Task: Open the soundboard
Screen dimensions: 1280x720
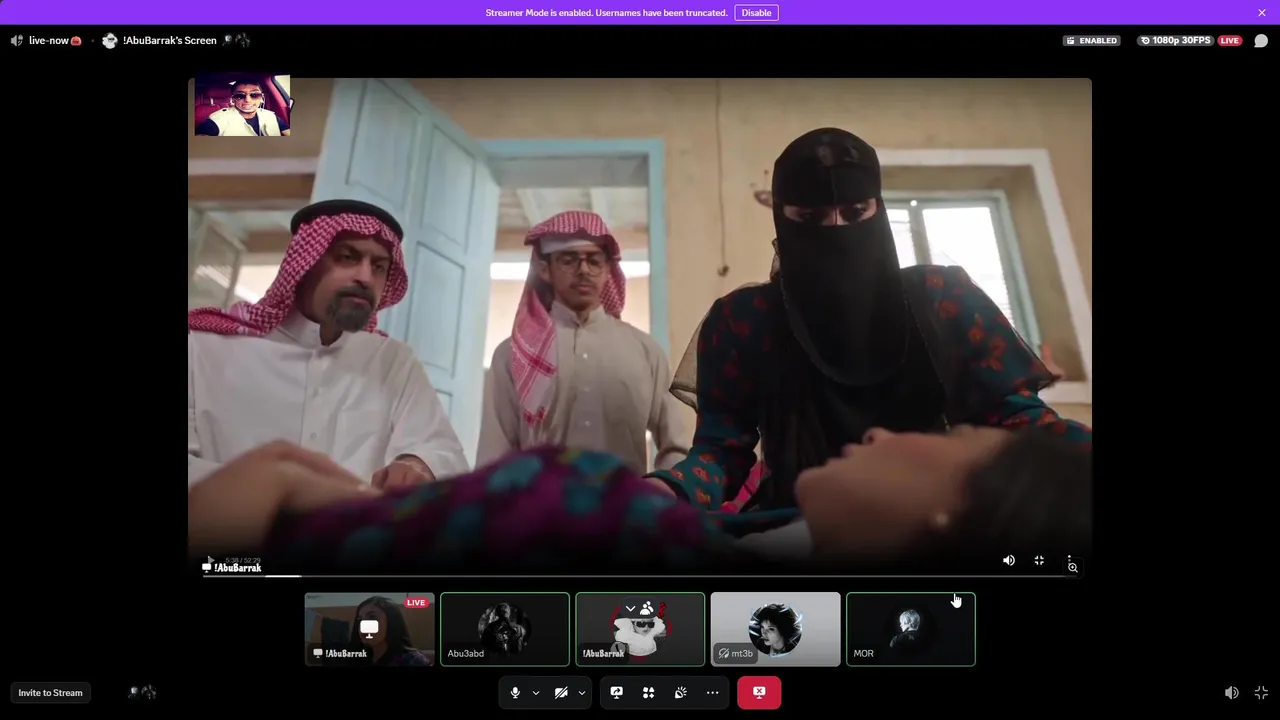Action: tap(680, 693)
